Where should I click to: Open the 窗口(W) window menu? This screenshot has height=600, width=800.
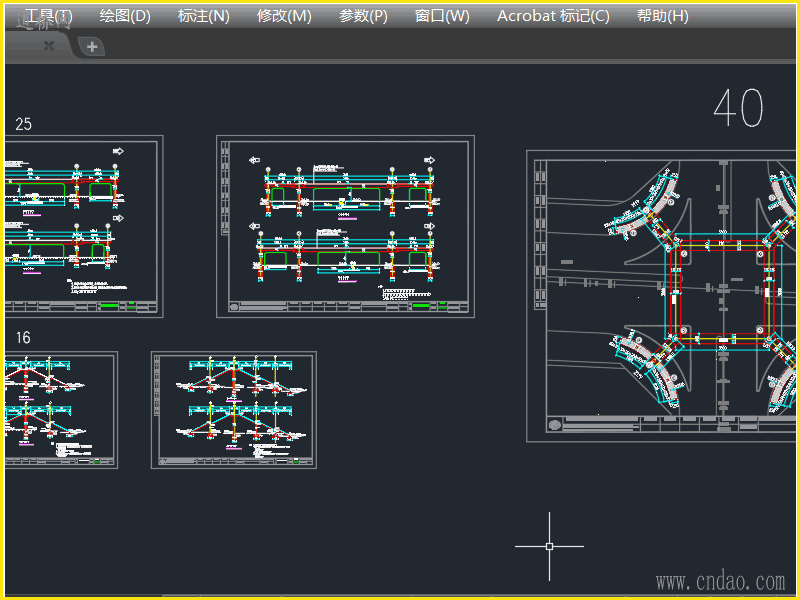442,16
